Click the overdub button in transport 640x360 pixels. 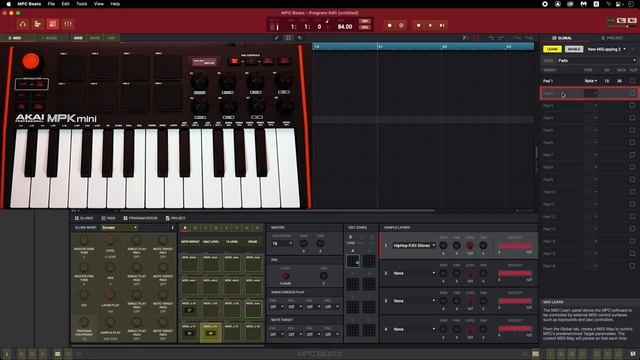401,25
